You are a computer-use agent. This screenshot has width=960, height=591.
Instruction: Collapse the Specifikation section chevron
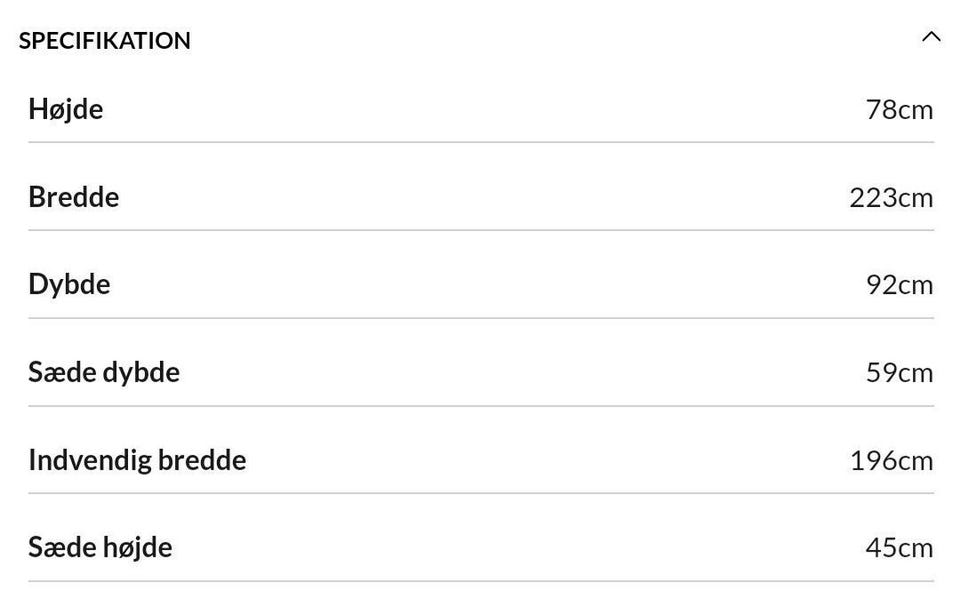point(931,38)
